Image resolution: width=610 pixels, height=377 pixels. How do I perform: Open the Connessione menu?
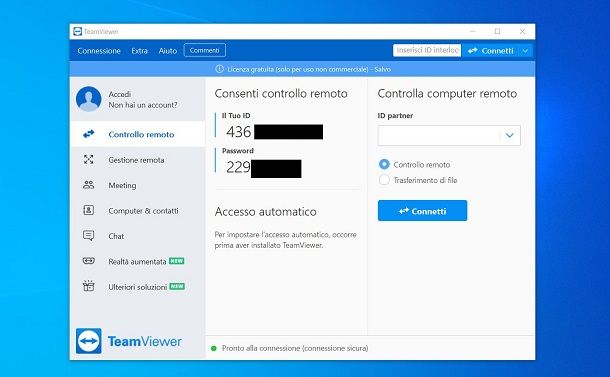tap(99, 51)
